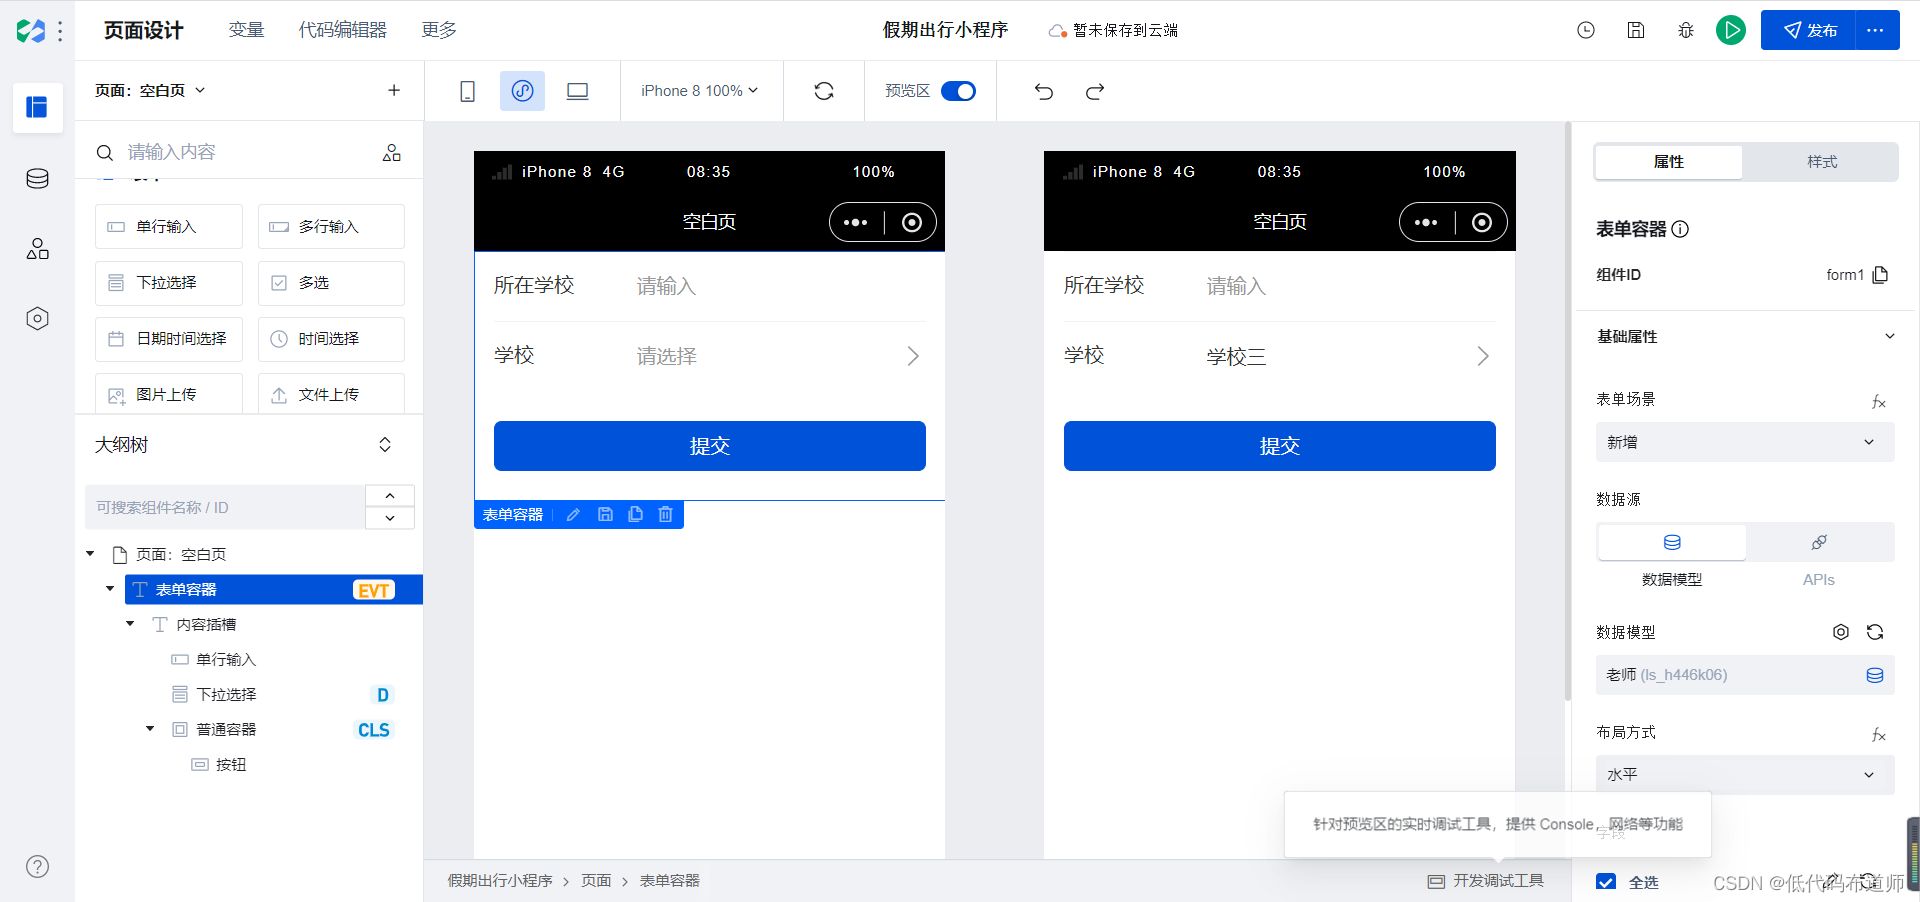Open the page design sidebar icon
The width and height of the screenshot is (1920, 902).
tap(37, 107)
